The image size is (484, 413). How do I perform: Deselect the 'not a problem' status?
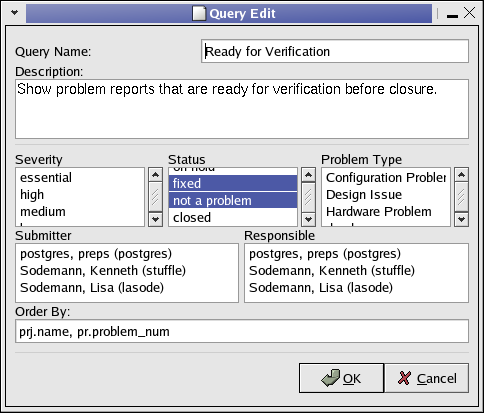coord(233,200)
